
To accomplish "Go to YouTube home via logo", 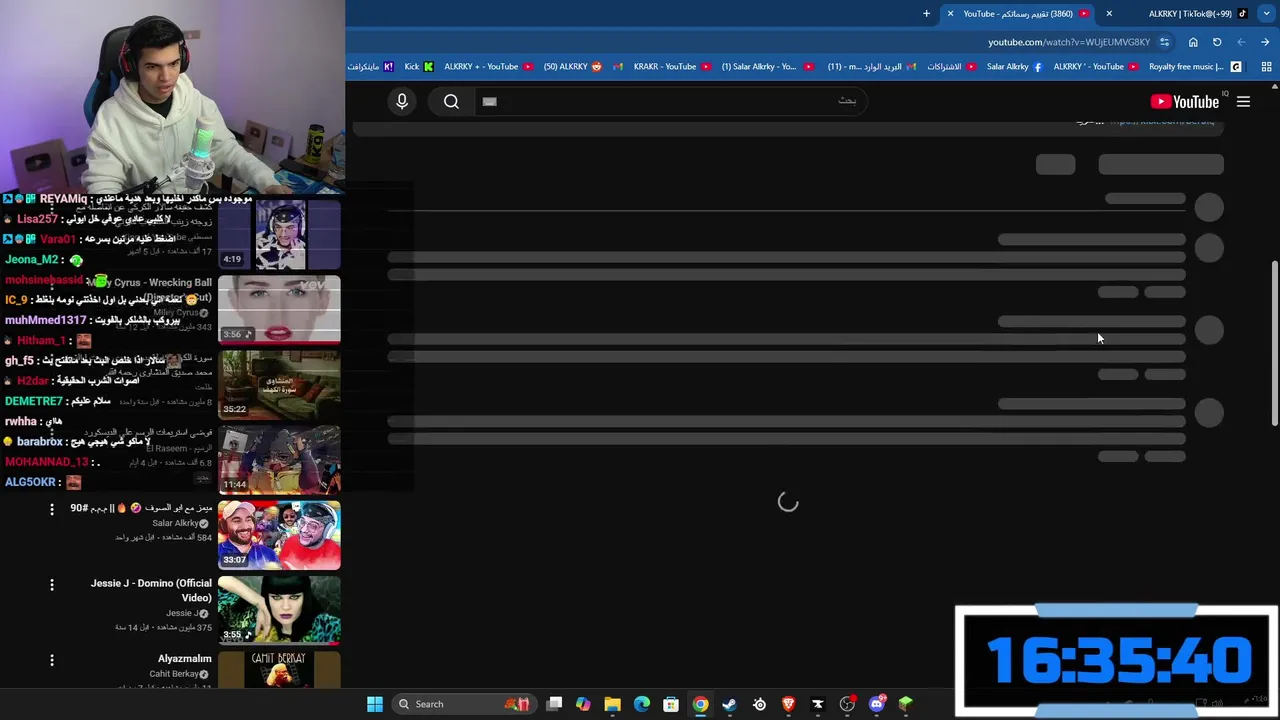I will (1185, 102).
